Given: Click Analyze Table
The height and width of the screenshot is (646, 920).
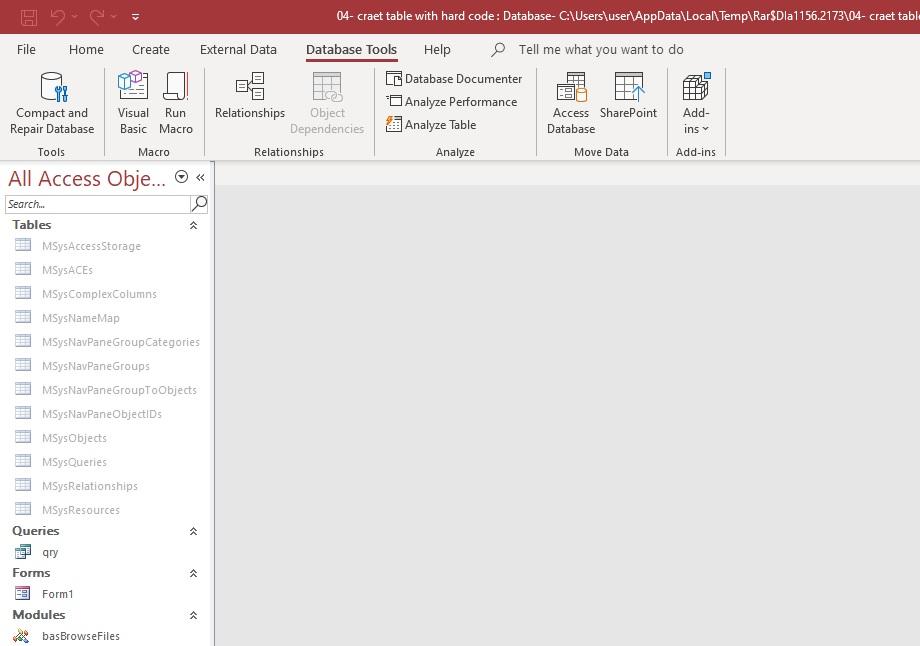Looking at the screenshot, I should [x=431, y=124].
